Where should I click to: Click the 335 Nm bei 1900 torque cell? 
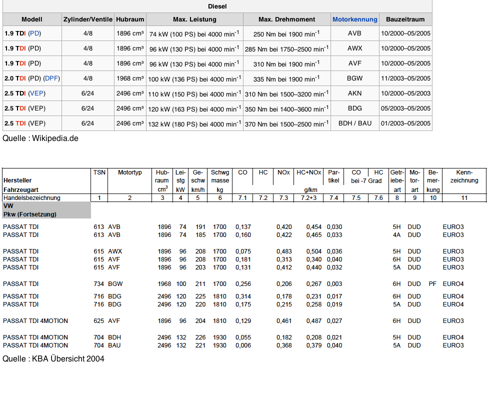click(287, 79)
